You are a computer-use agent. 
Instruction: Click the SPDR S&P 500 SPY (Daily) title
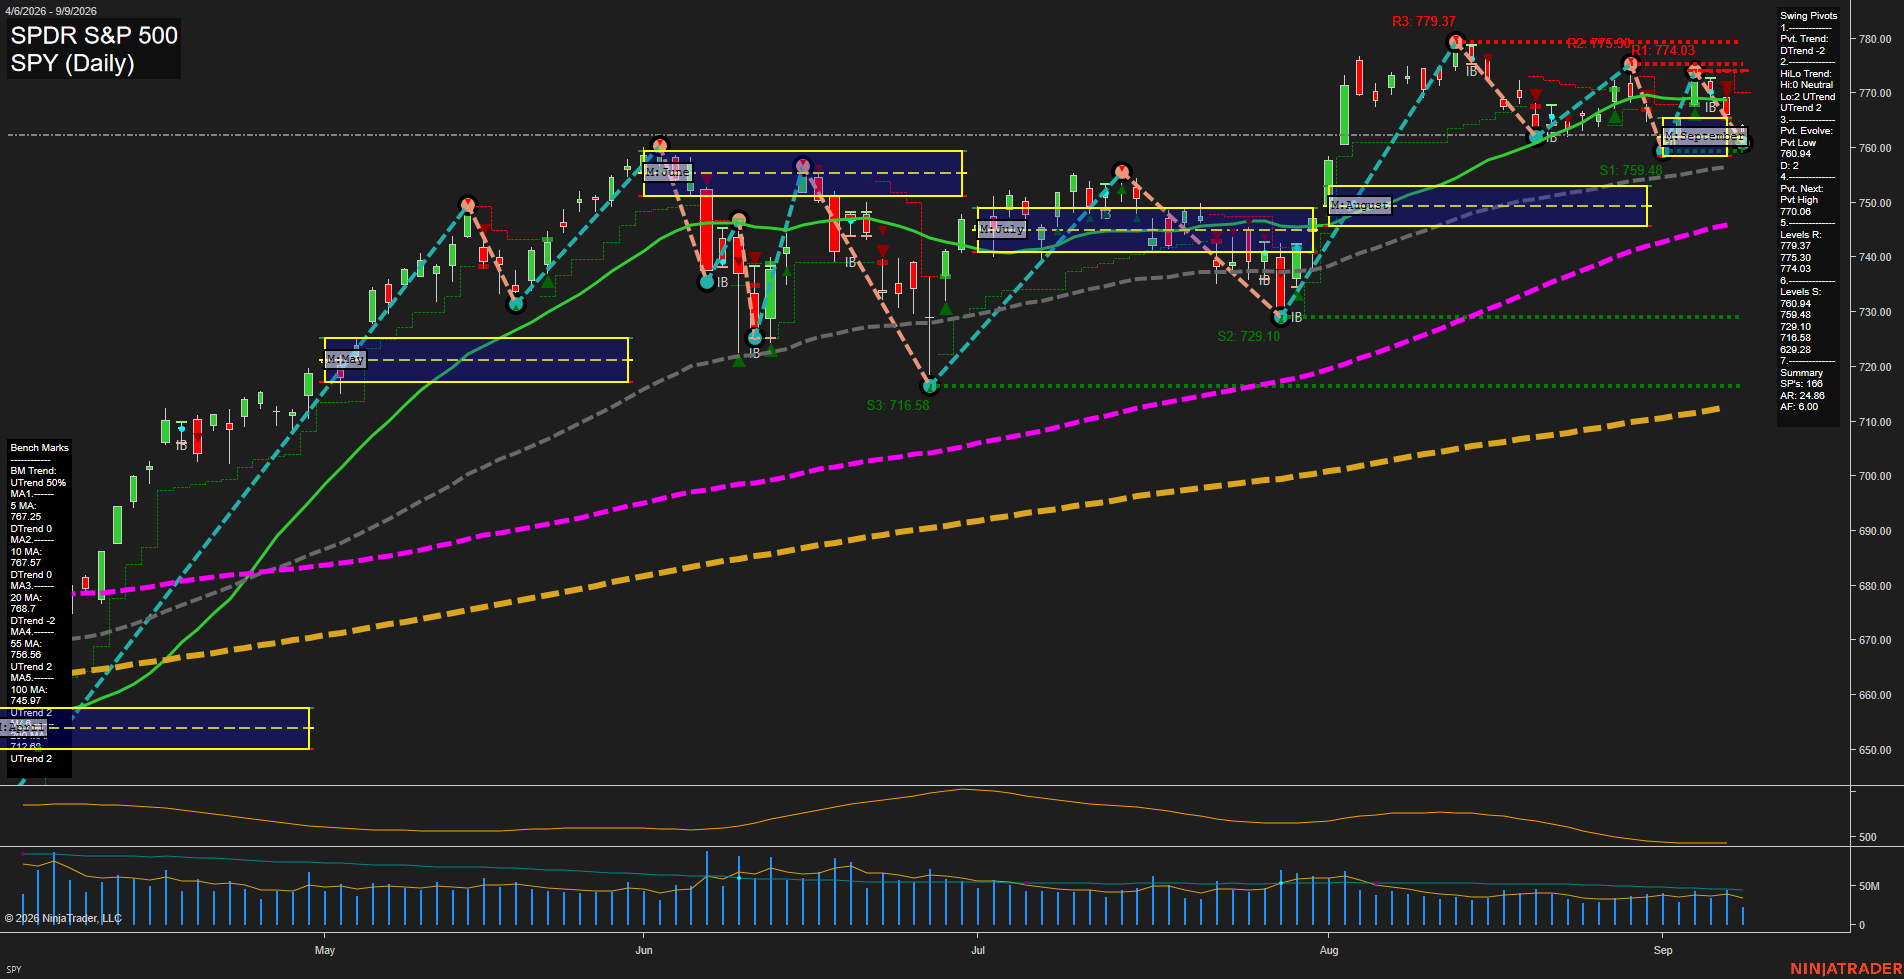[94, 49]
